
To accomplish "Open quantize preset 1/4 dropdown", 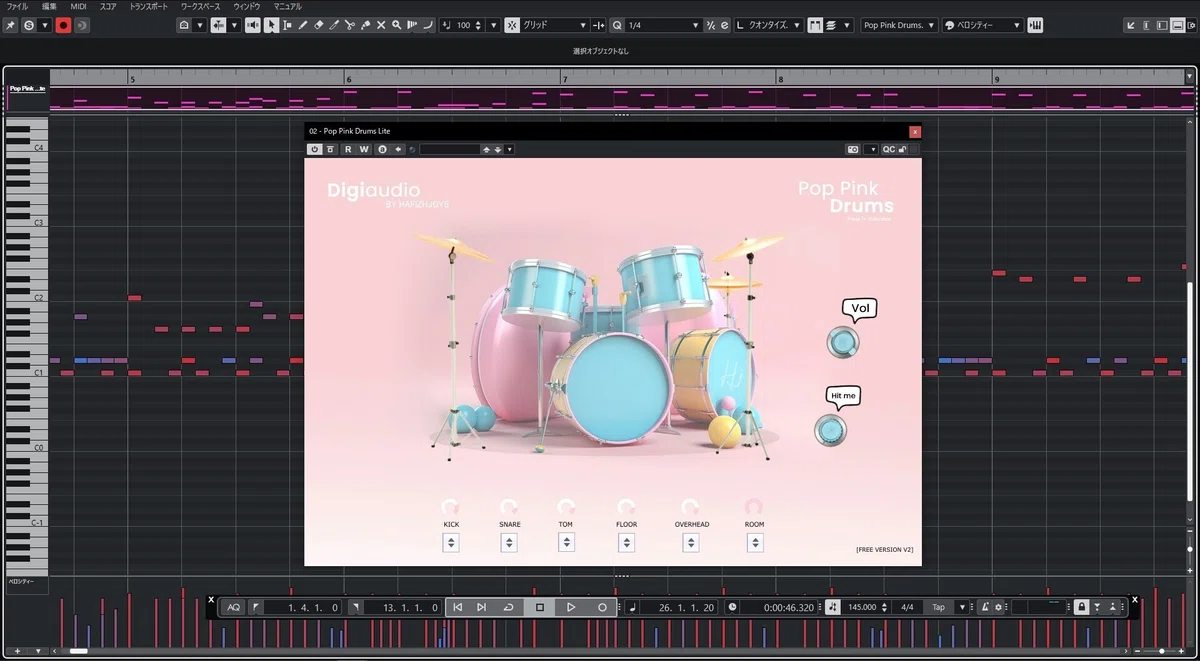I will click(662, 25).
